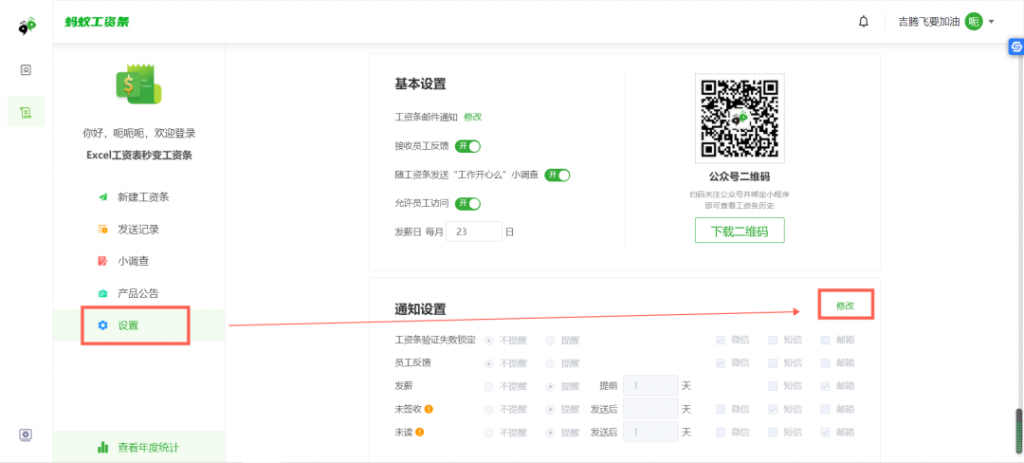Open 发送记录 in the sidebar
This screenshot has width=1024, height=463.
tap(137, 229)
